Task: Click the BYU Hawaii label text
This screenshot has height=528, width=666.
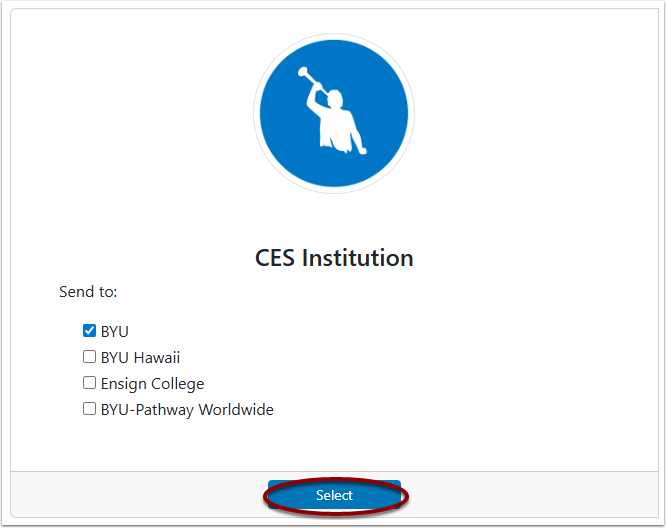Action: [x=140, y=358]
